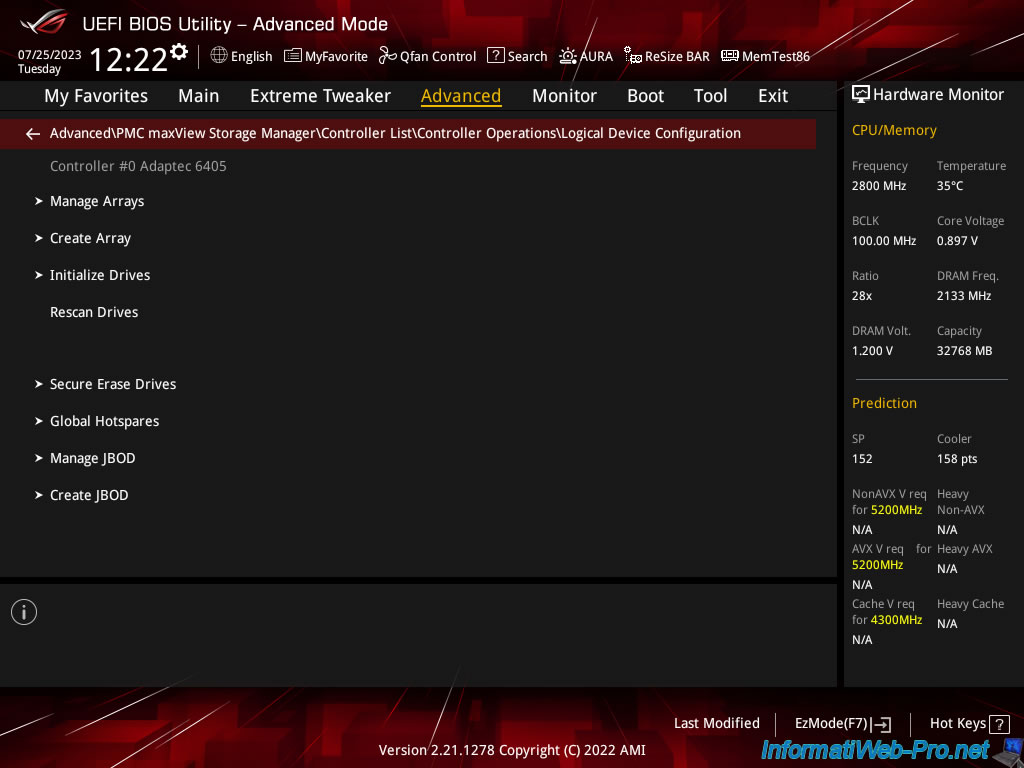Select Create Array menu entry text
The image size is (1024, 768).
pyautogui.click(x=90, y=238)
